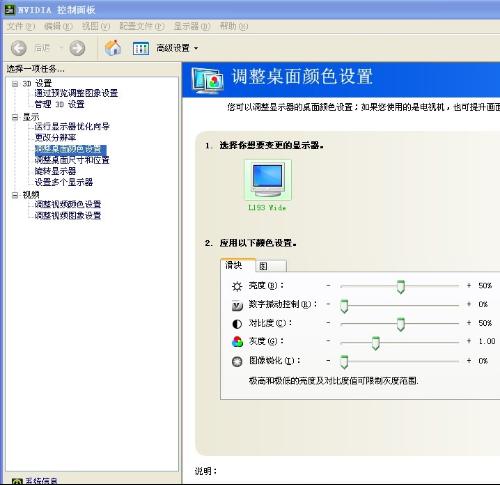Collapse the 视频 tree node
500x485 pixels.
tap(15, 195)
